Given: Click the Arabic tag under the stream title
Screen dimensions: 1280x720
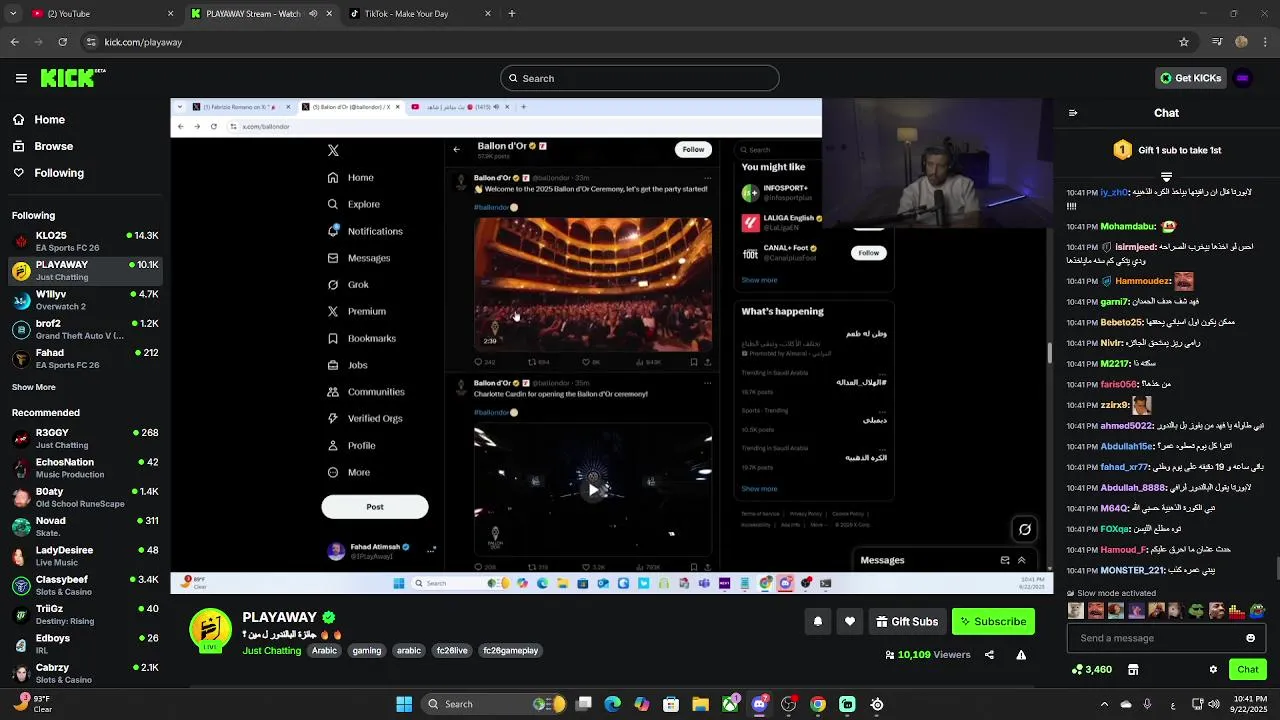Looking at the screenshot, I should [324, 650].
